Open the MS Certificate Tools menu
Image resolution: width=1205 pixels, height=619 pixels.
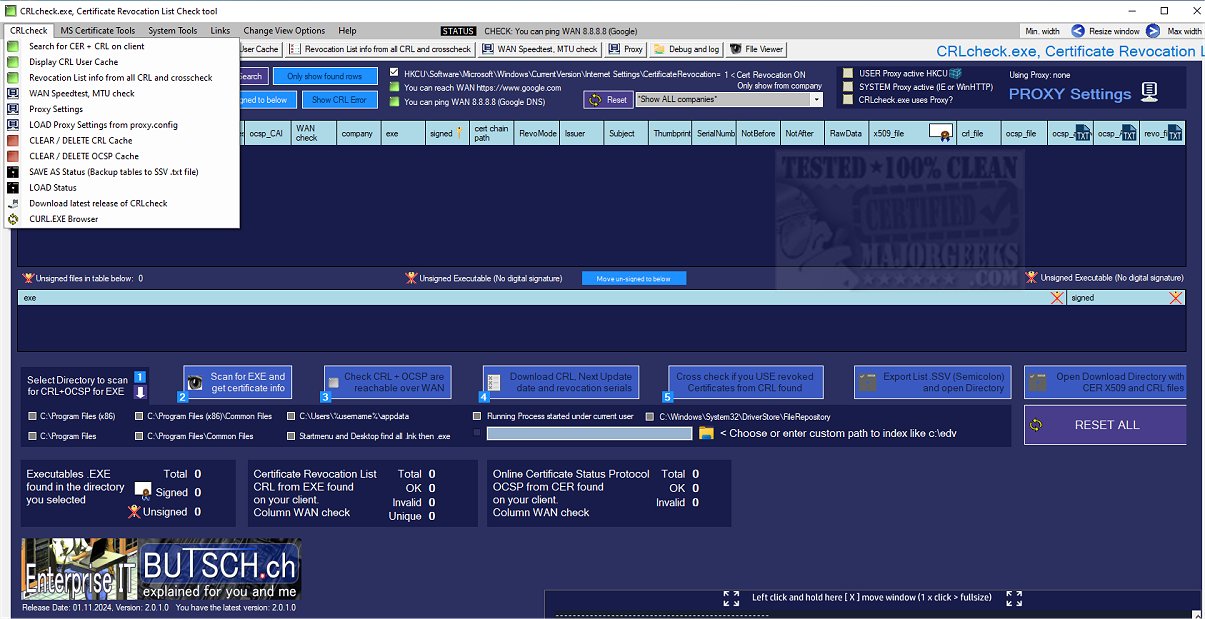coord(98,31)
